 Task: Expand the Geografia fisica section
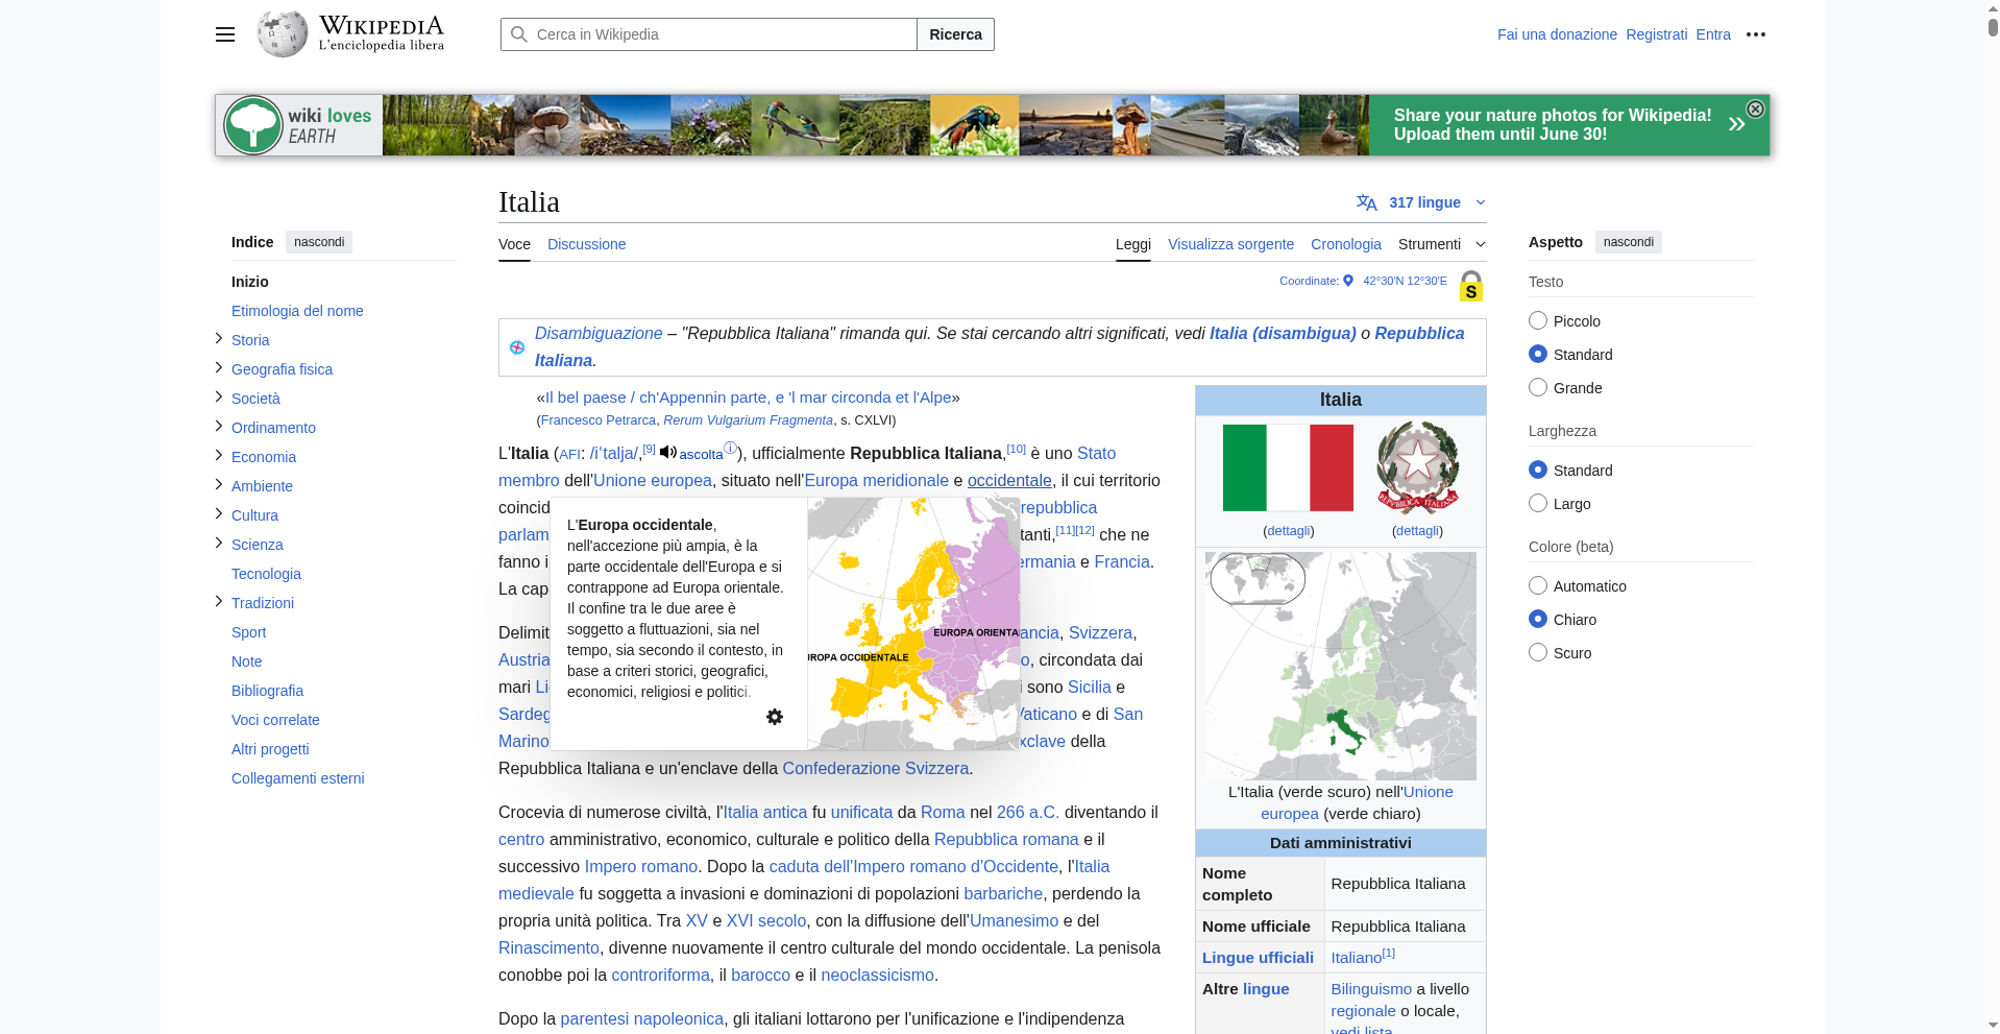(218, 368)
